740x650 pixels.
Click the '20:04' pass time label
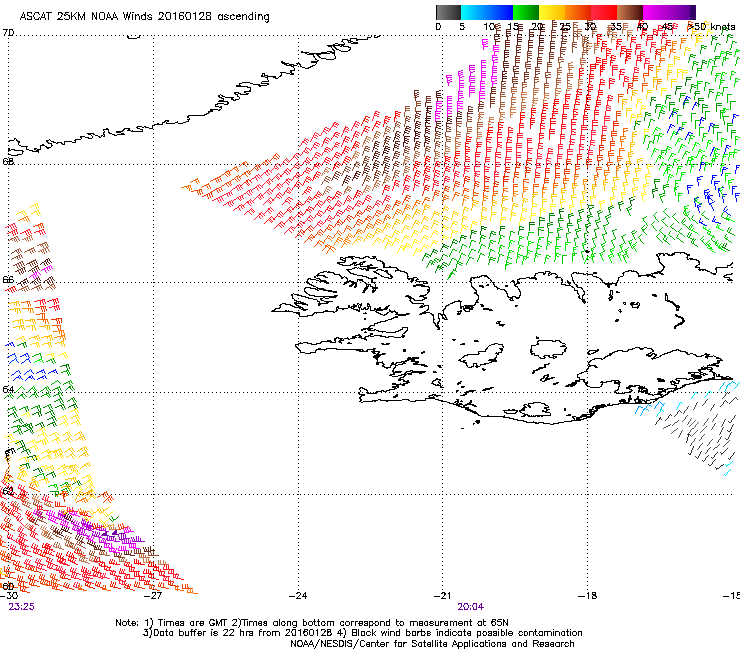(471, 607)
